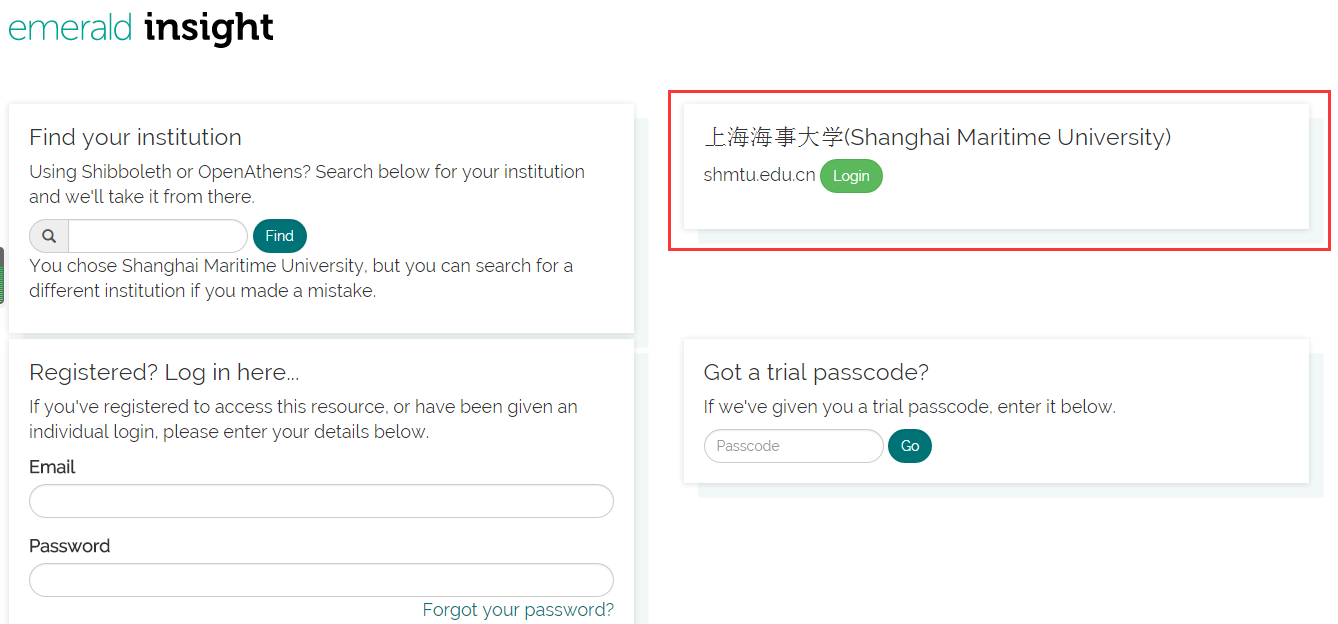
Task: Focus the trial Passcode field
Action: (794, 446)
